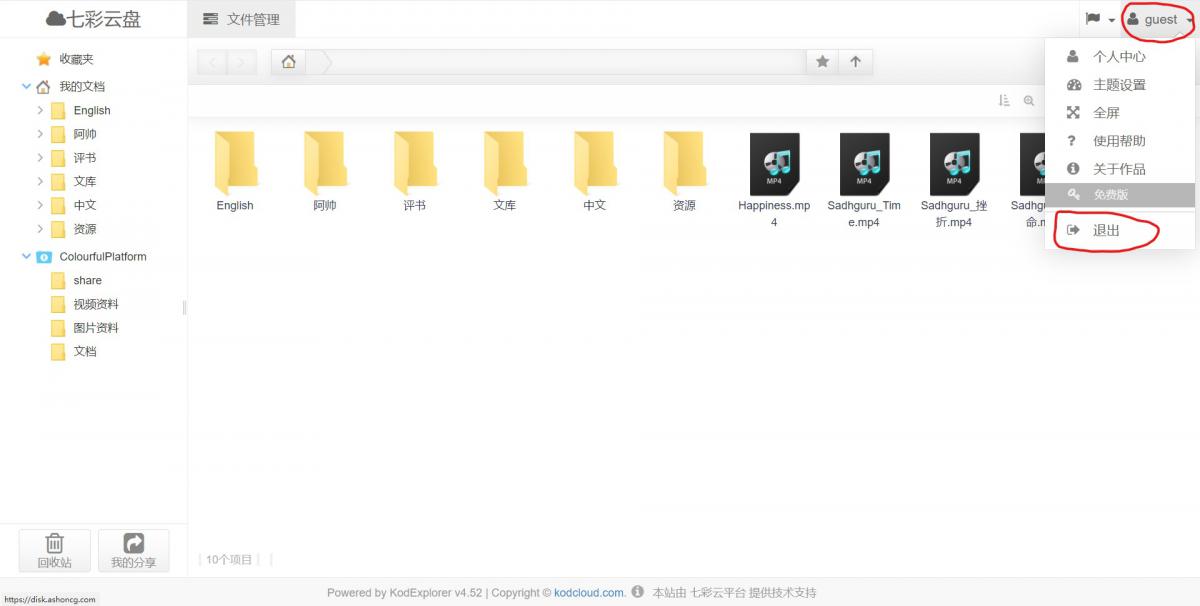
Task: Open the Recycle Bin (回收站)
Action: 54,550
